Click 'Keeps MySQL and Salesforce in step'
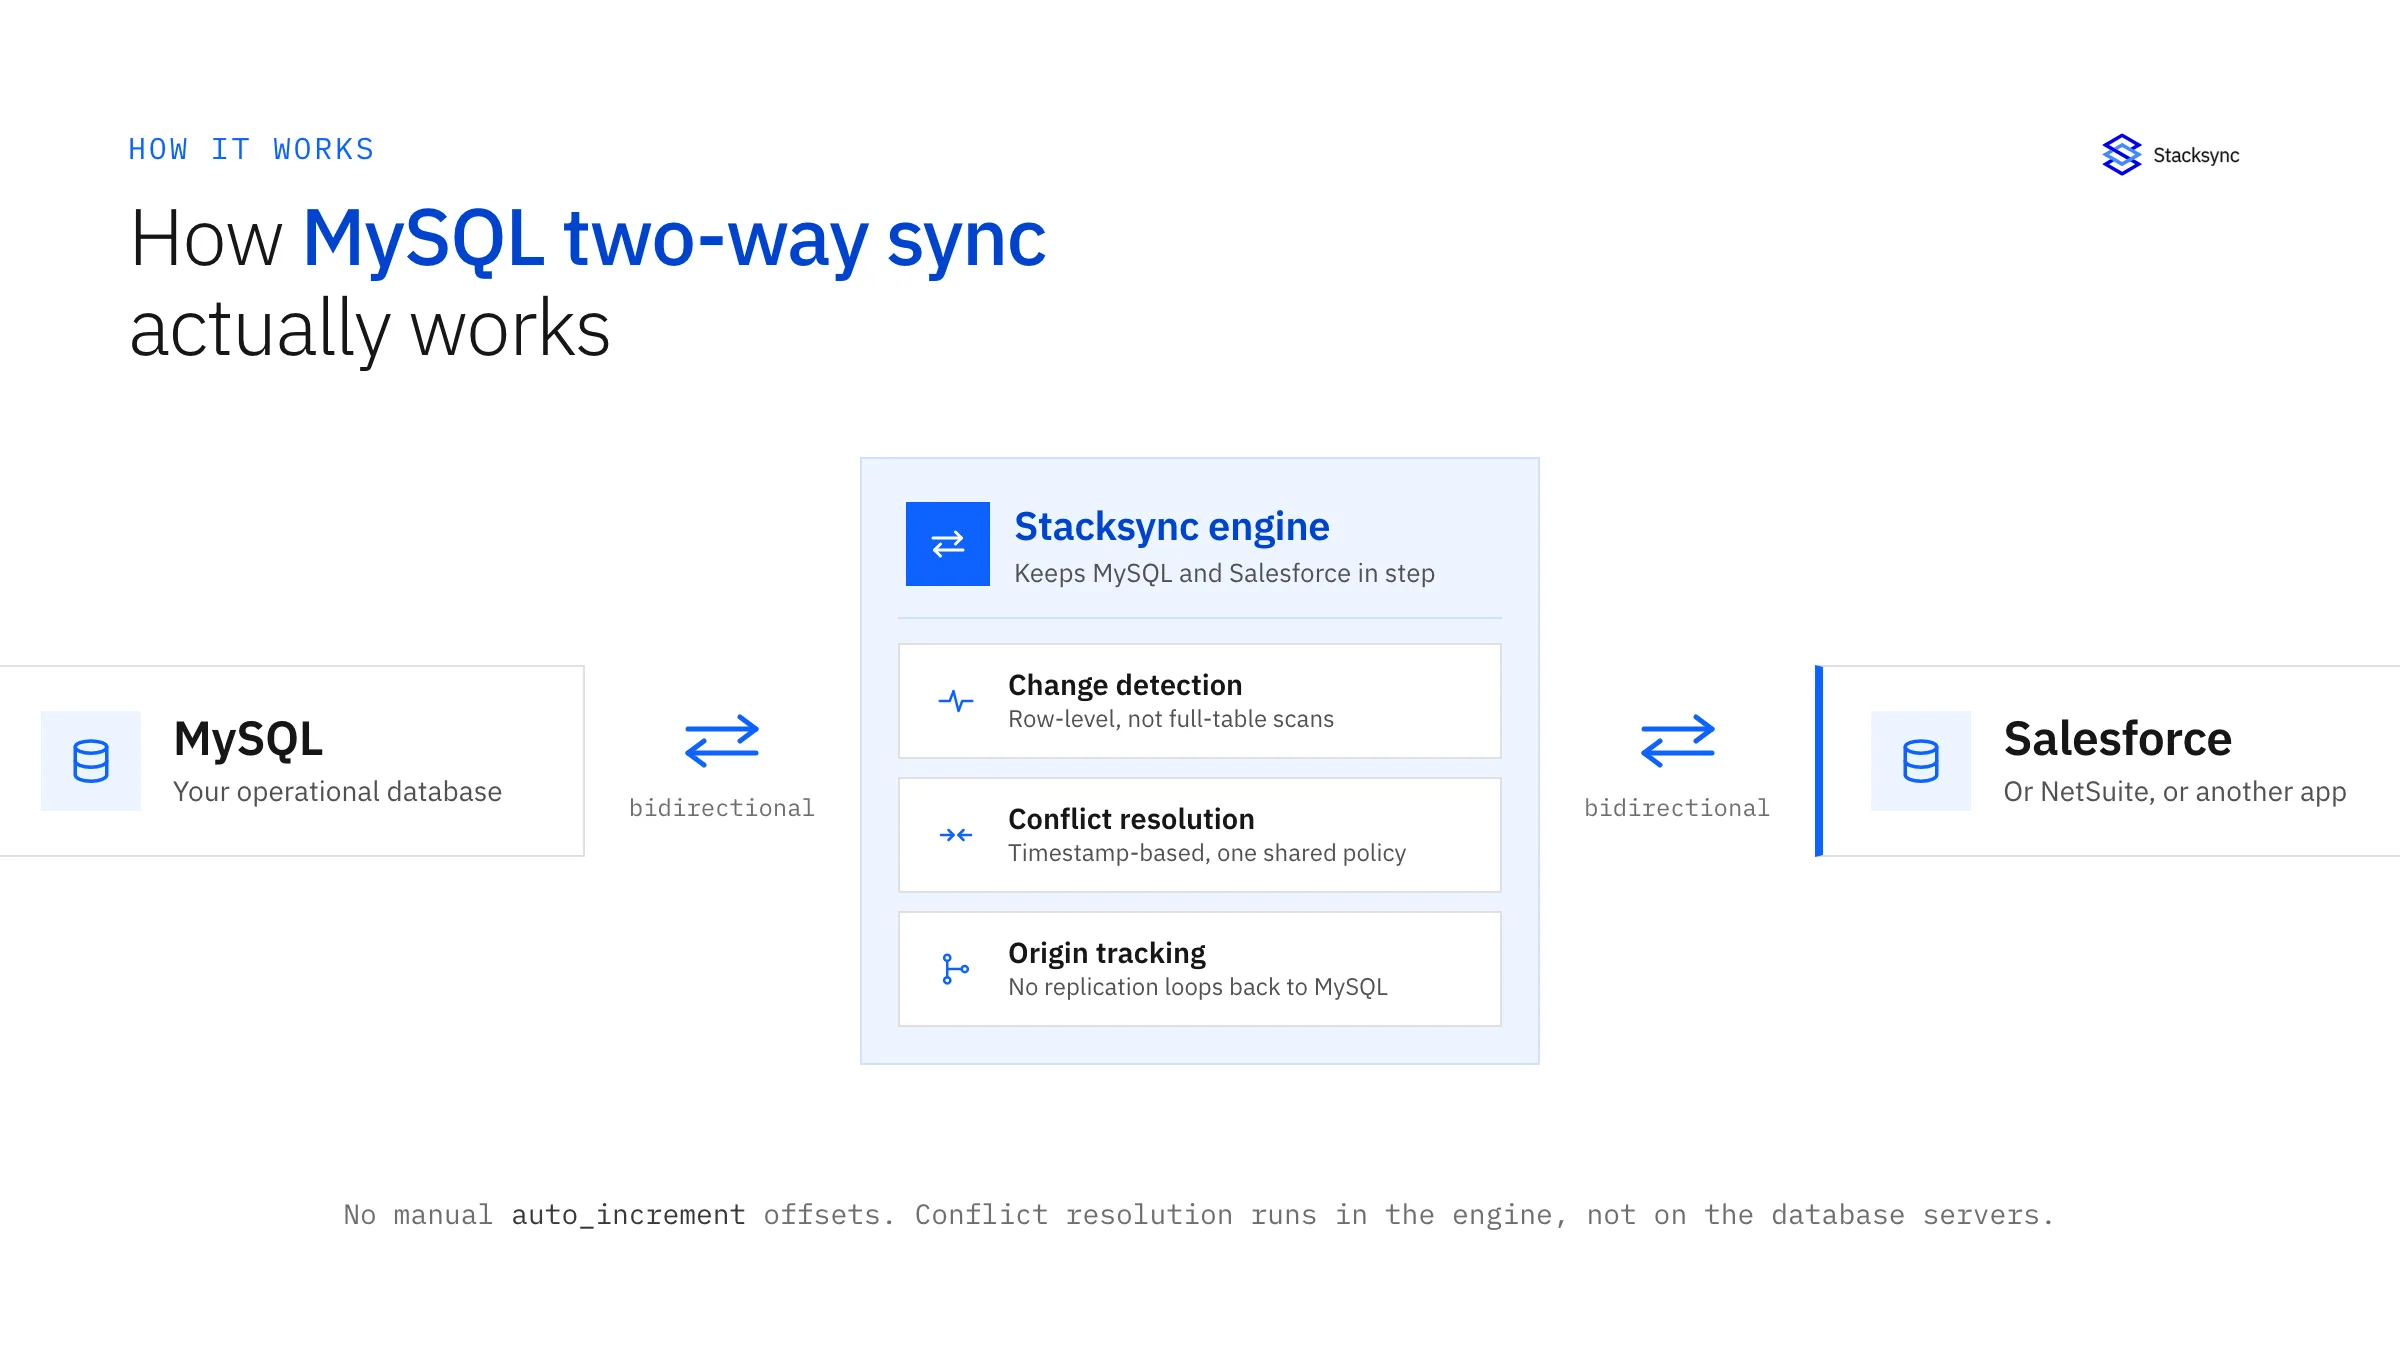 pos(1225,573)
